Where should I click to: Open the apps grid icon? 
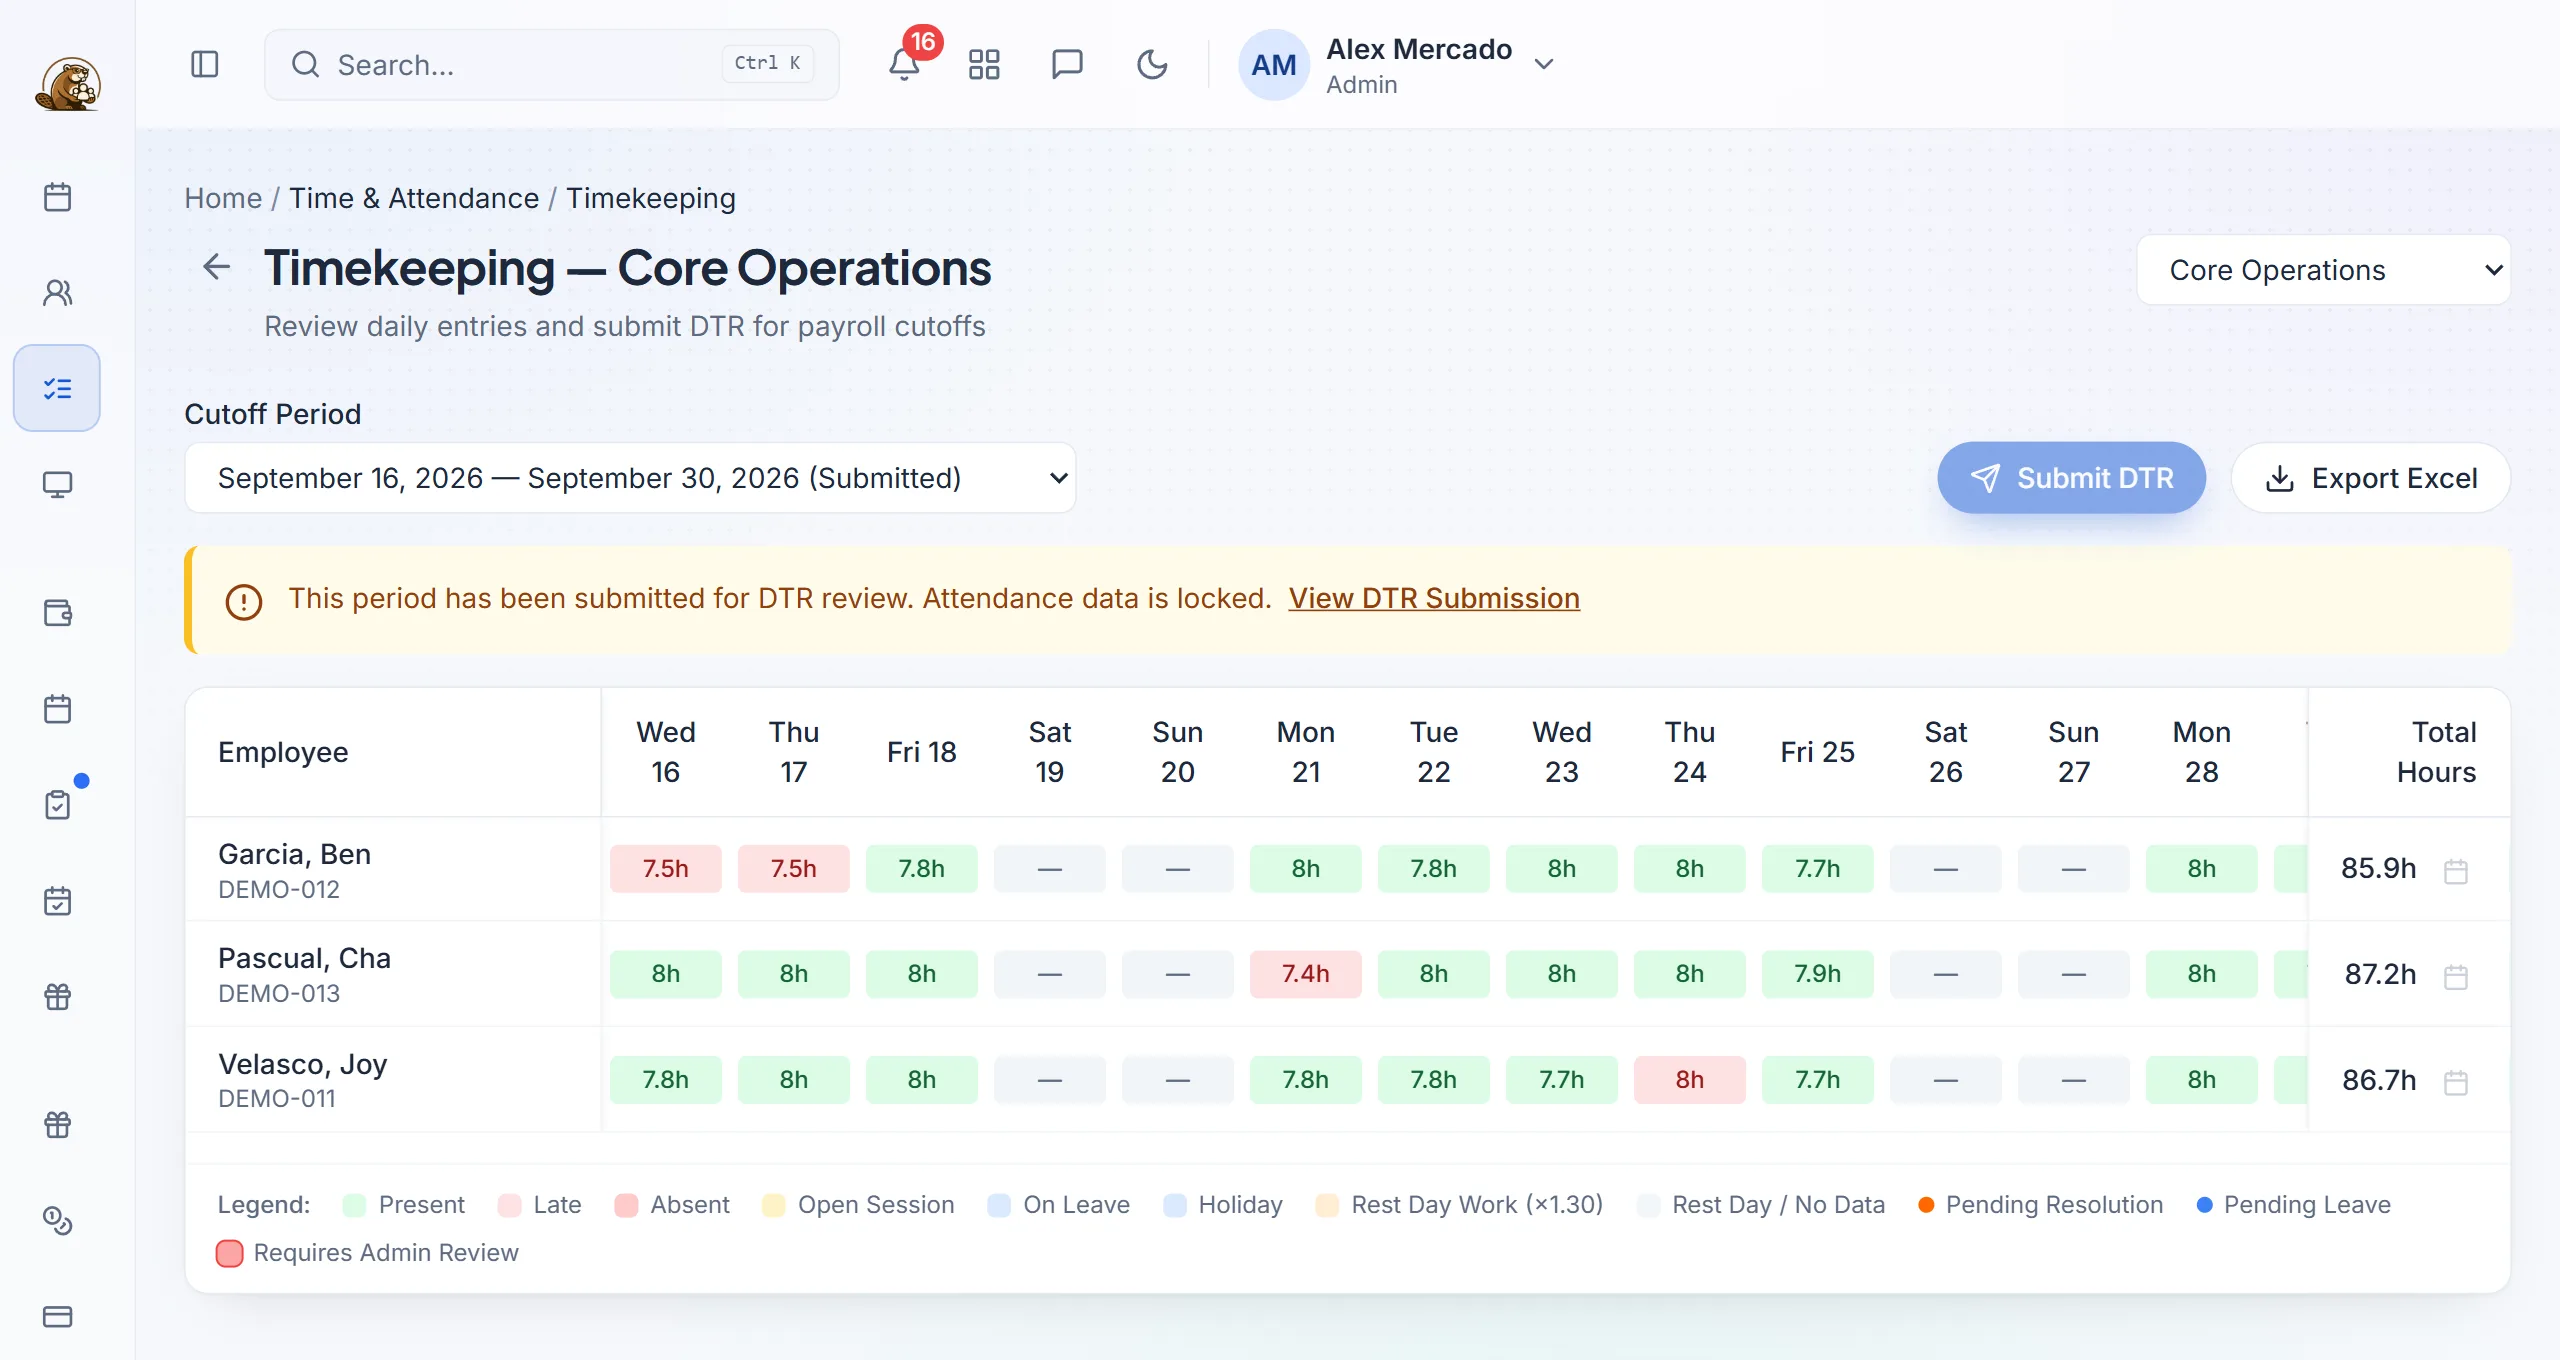tap(984, 64)
